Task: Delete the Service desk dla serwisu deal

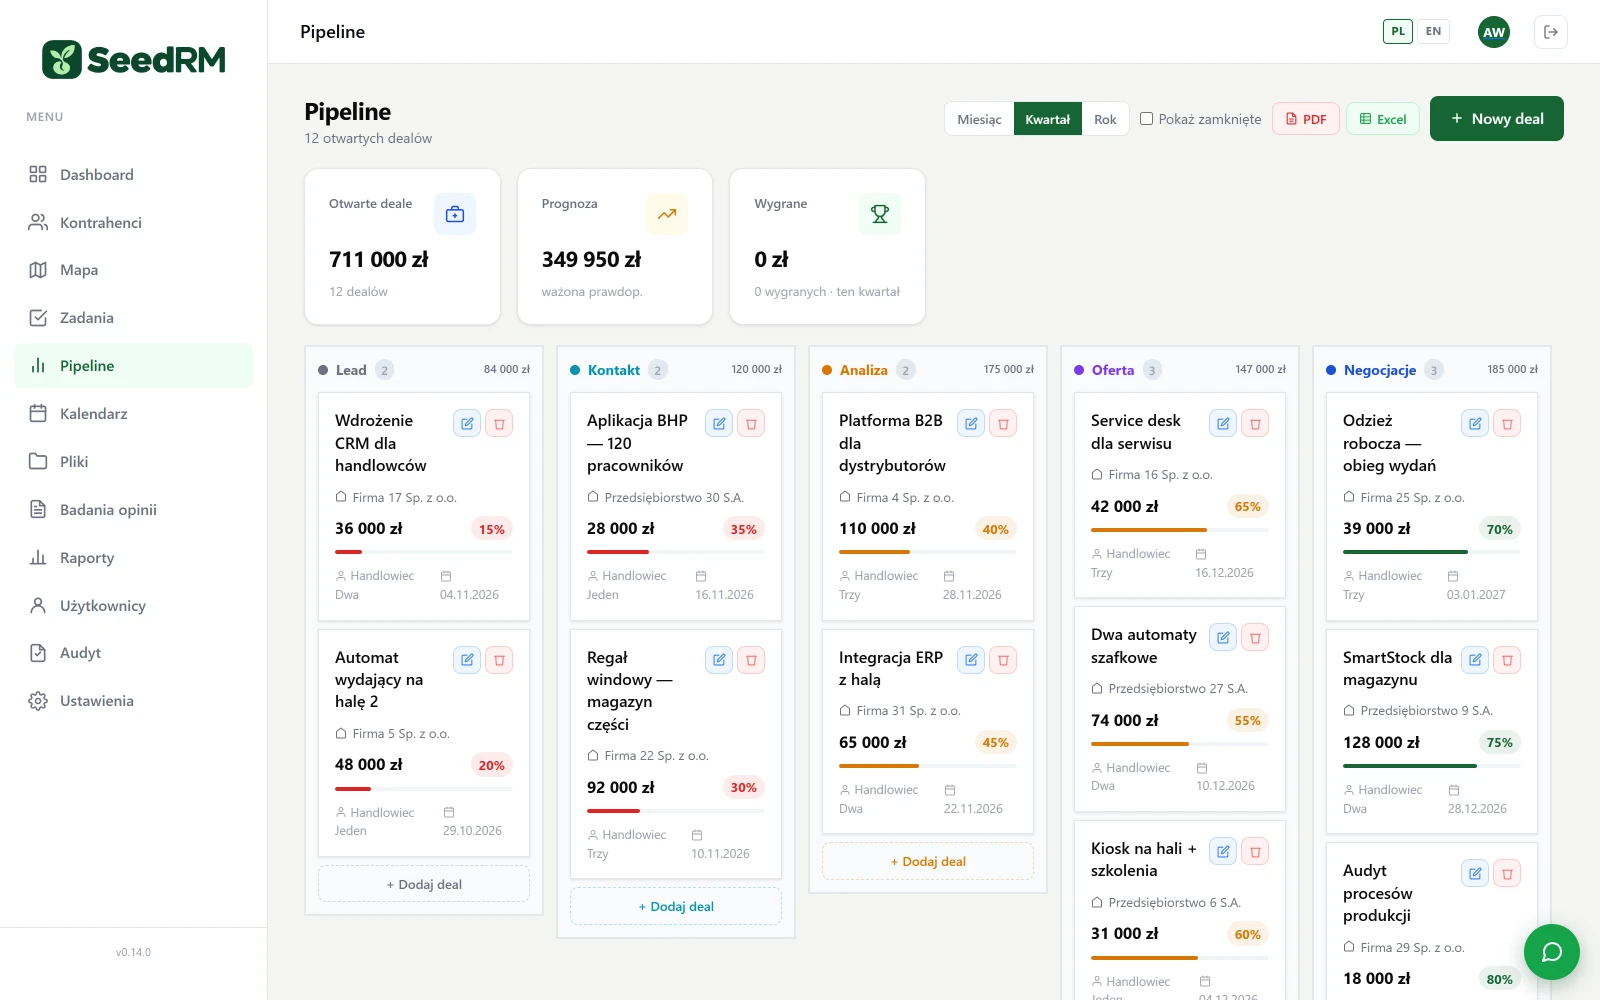Action: 1255,423
